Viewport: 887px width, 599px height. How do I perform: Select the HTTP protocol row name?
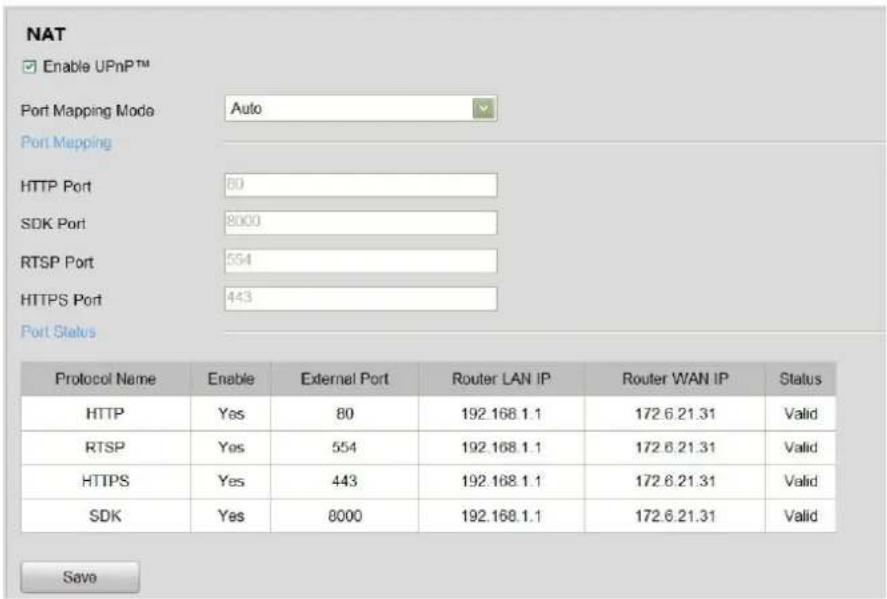(x=105, y=413)
